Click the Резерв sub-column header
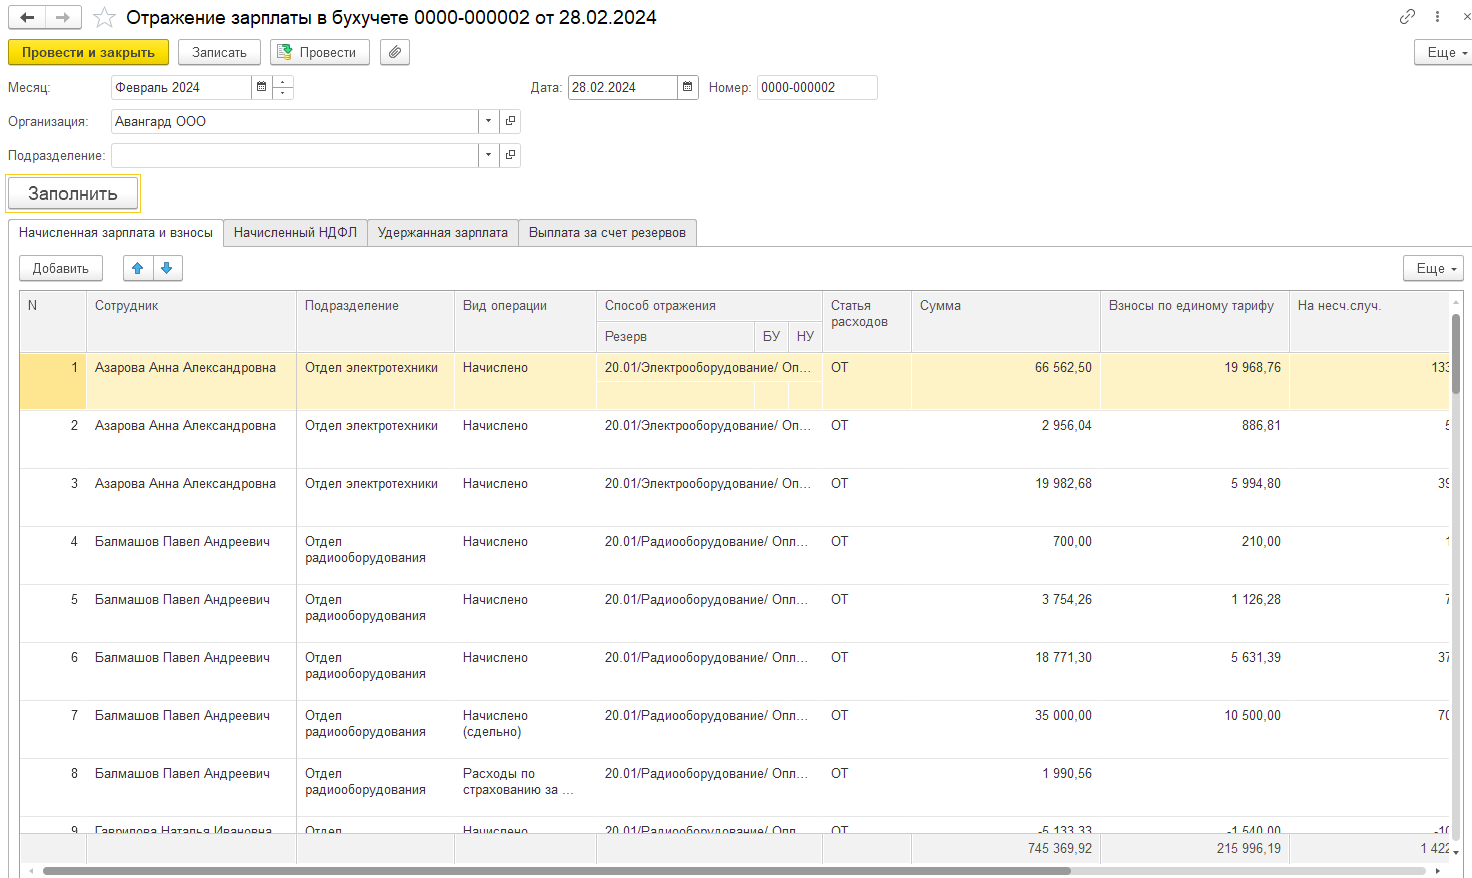 coord(676,336)
